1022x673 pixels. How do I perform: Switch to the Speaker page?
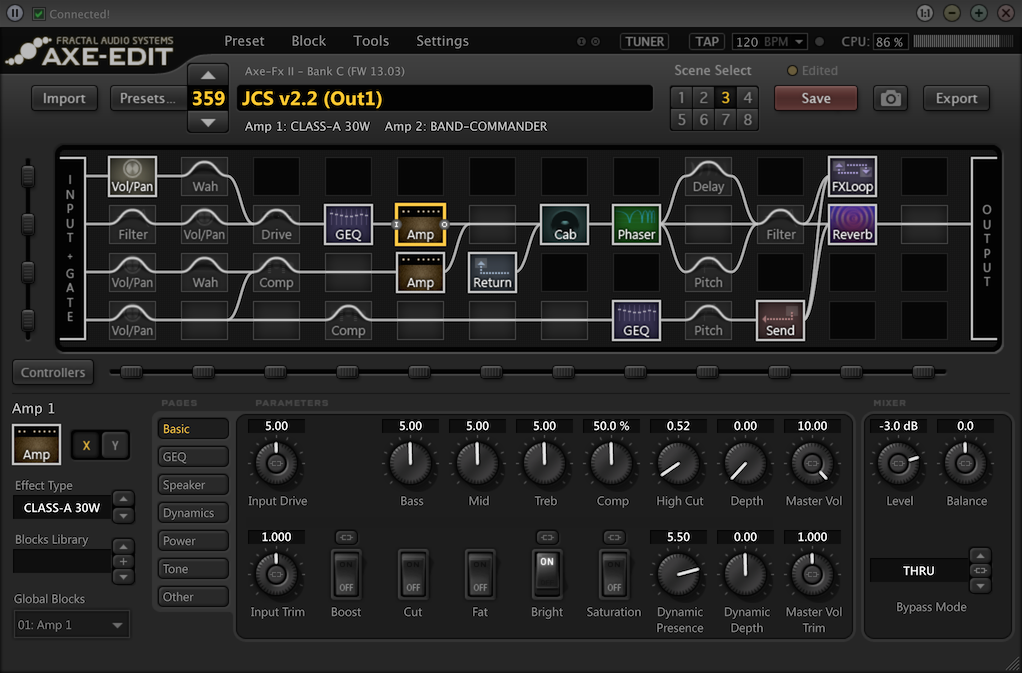pos(193,485)
